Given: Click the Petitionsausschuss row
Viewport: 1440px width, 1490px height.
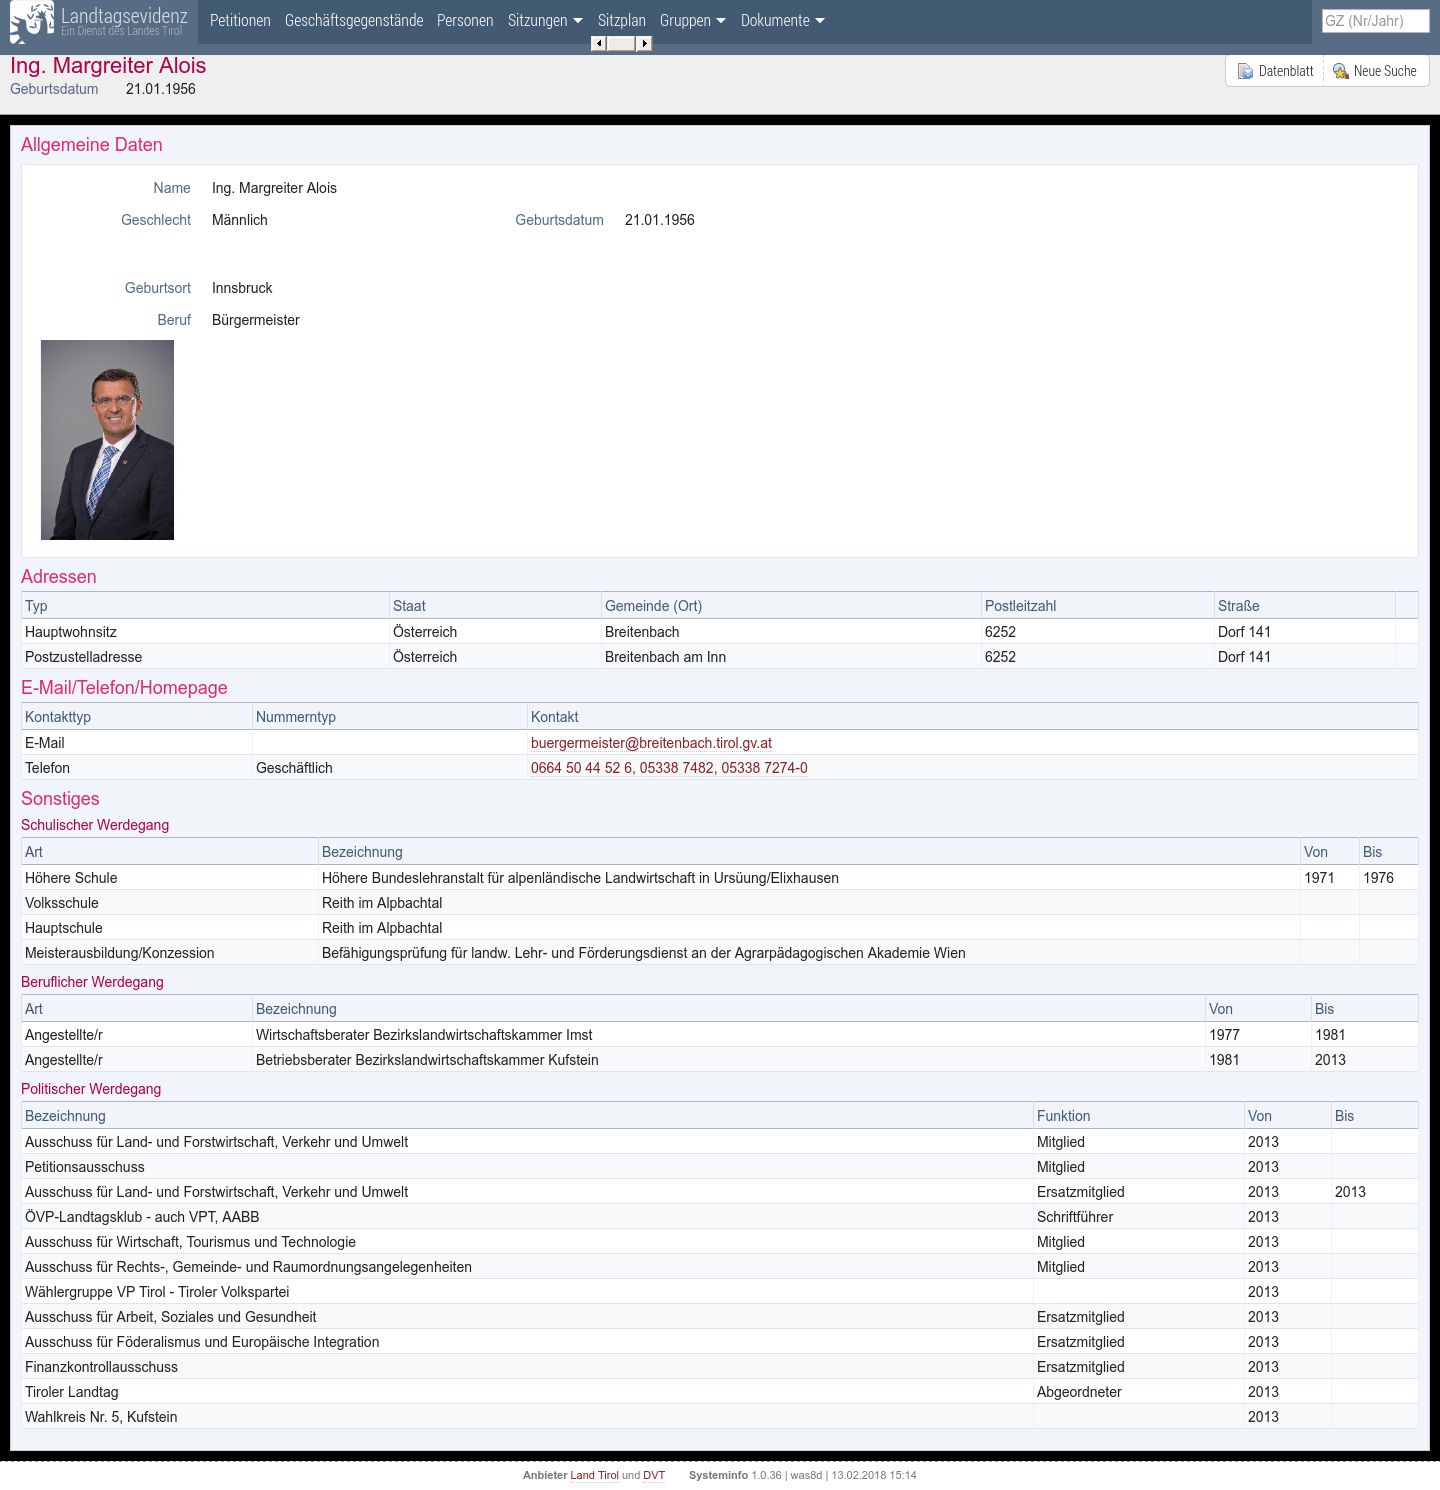Looking at the screenshot, I should coord(719,1167).
